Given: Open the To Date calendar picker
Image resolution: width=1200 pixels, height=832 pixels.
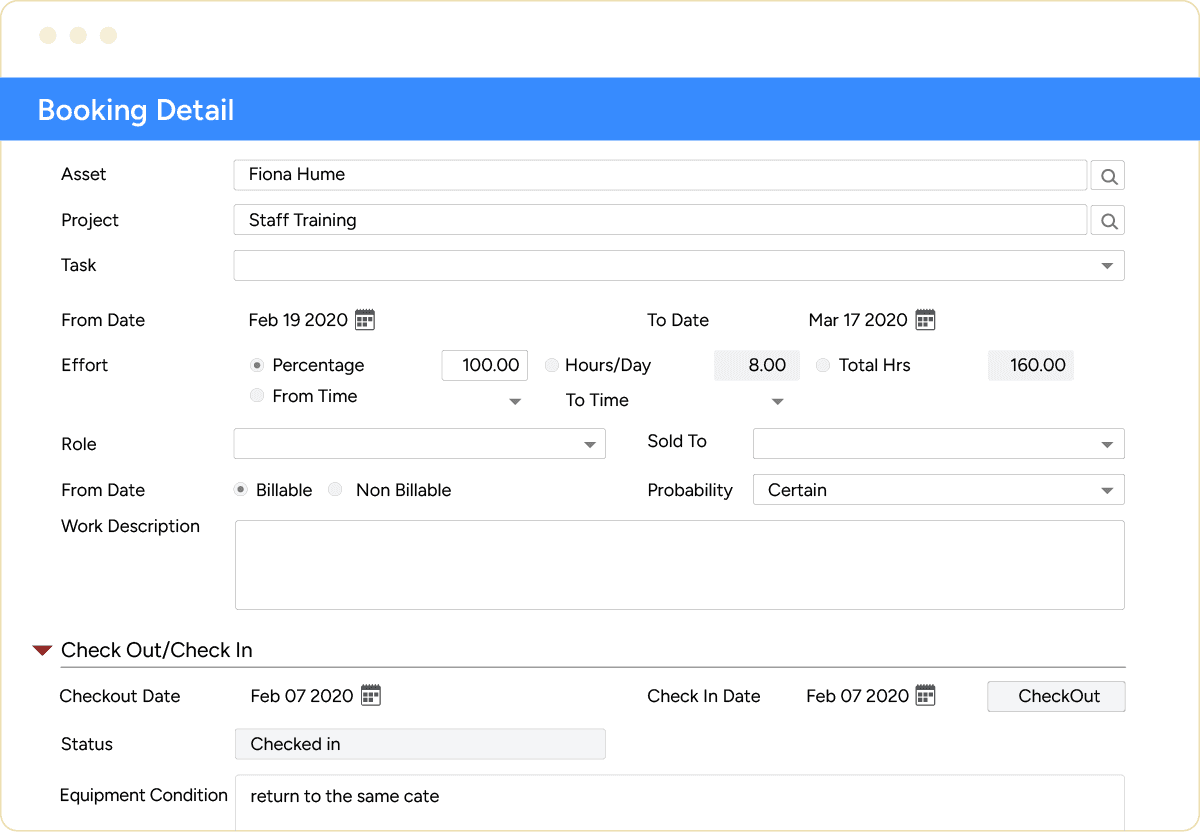Looking at the screenshot, I should pyautogui.click(x=925, y=318).
